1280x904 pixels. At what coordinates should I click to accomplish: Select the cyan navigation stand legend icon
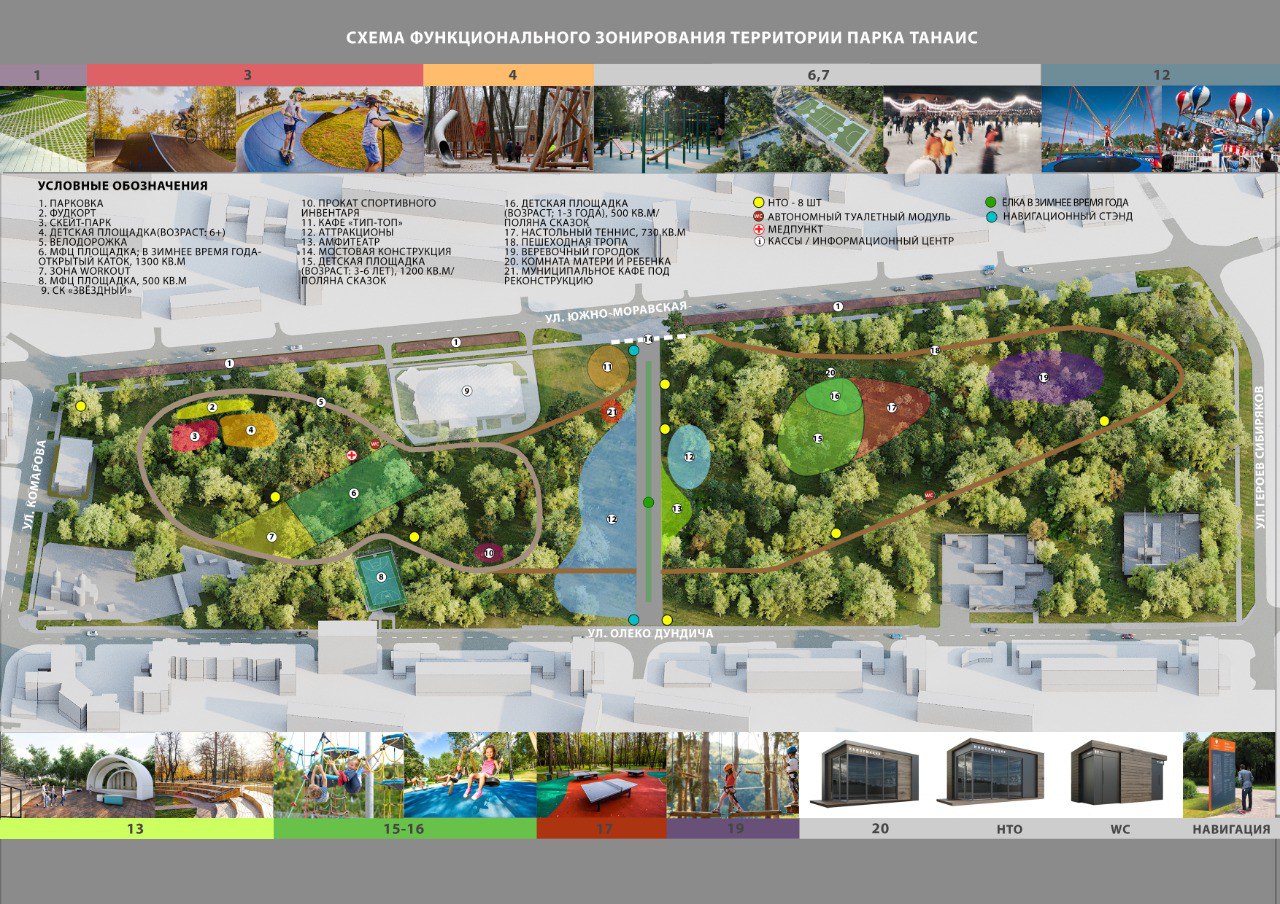click(x=990, y=216)
